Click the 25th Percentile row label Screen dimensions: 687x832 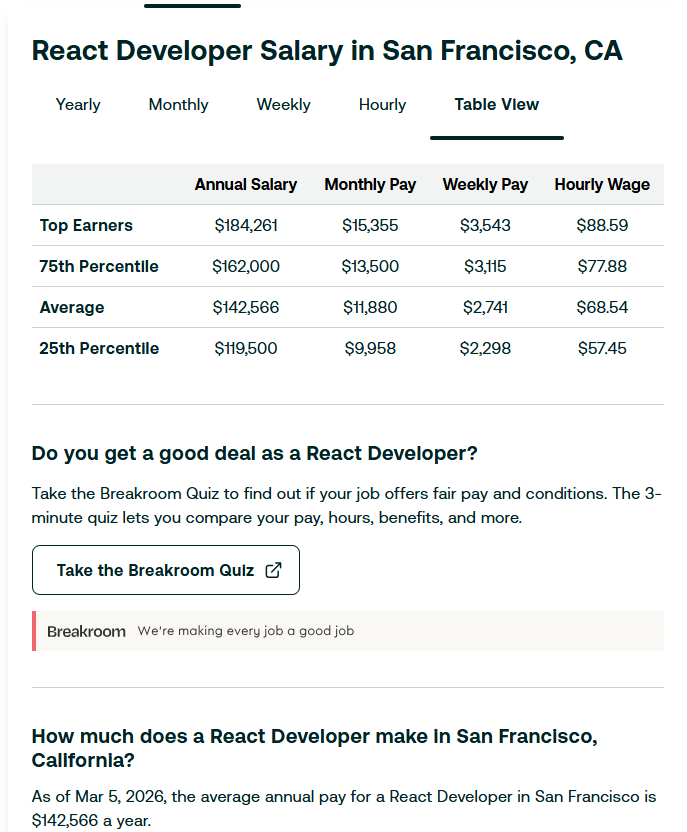point(97,348)
